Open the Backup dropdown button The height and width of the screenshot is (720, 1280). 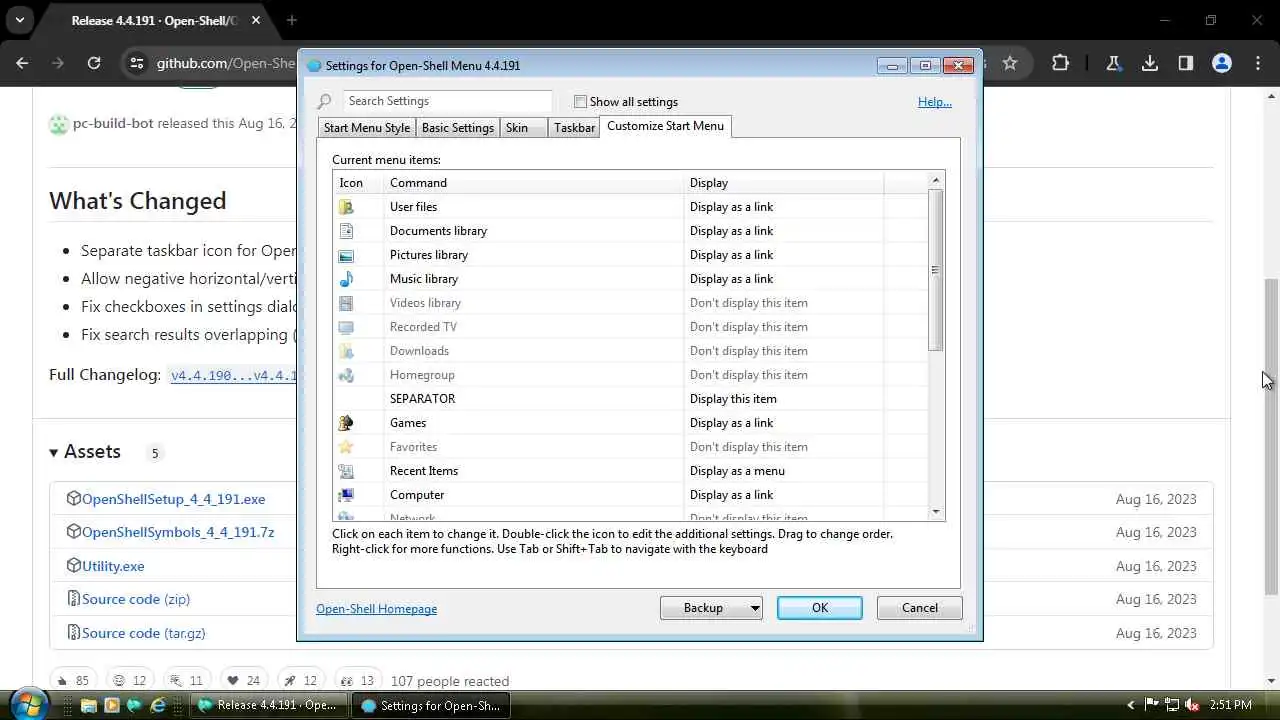(x=712, y=608)
